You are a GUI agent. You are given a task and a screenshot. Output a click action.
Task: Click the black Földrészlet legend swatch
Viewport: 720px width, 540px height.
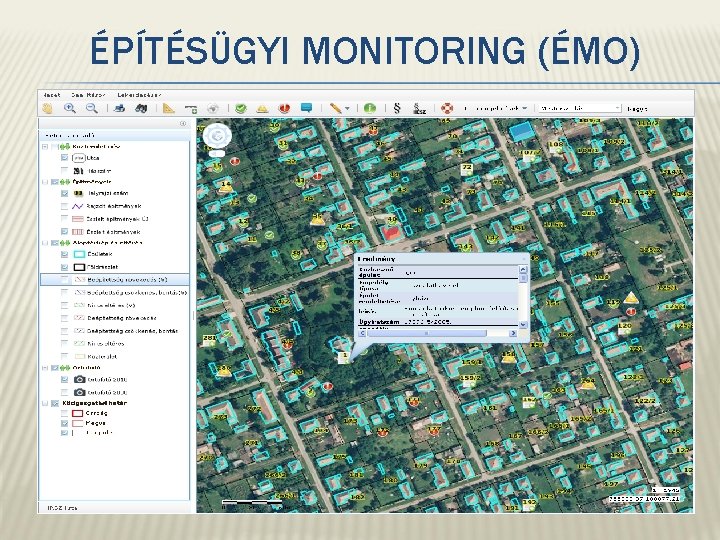[79, 267]
